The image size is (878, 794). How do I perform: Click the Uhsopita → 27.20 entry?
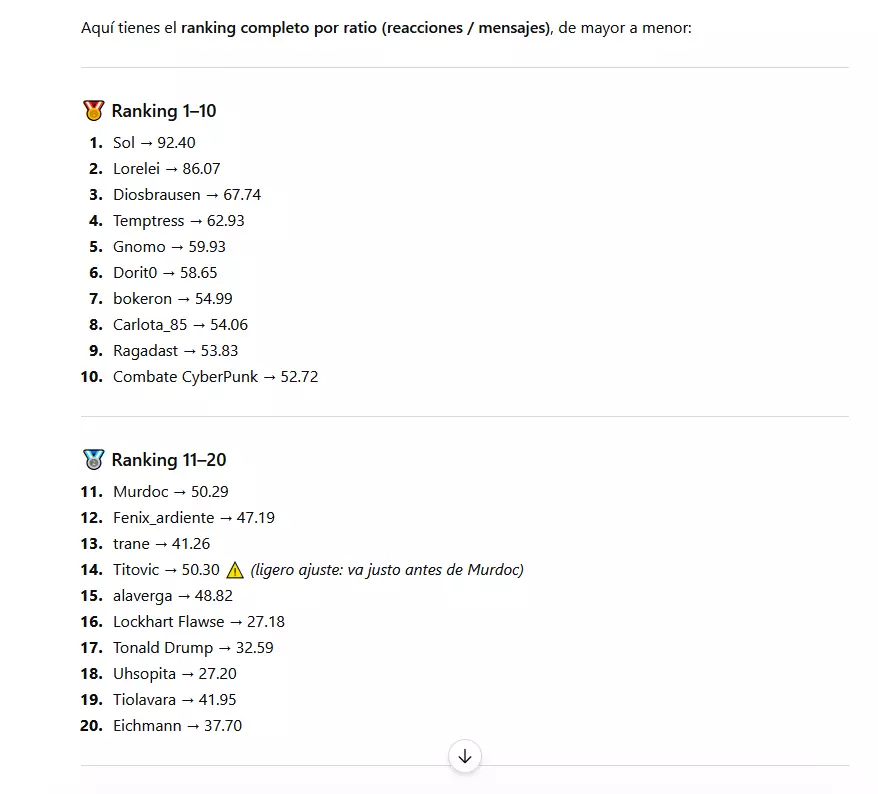tap(175, 674)
